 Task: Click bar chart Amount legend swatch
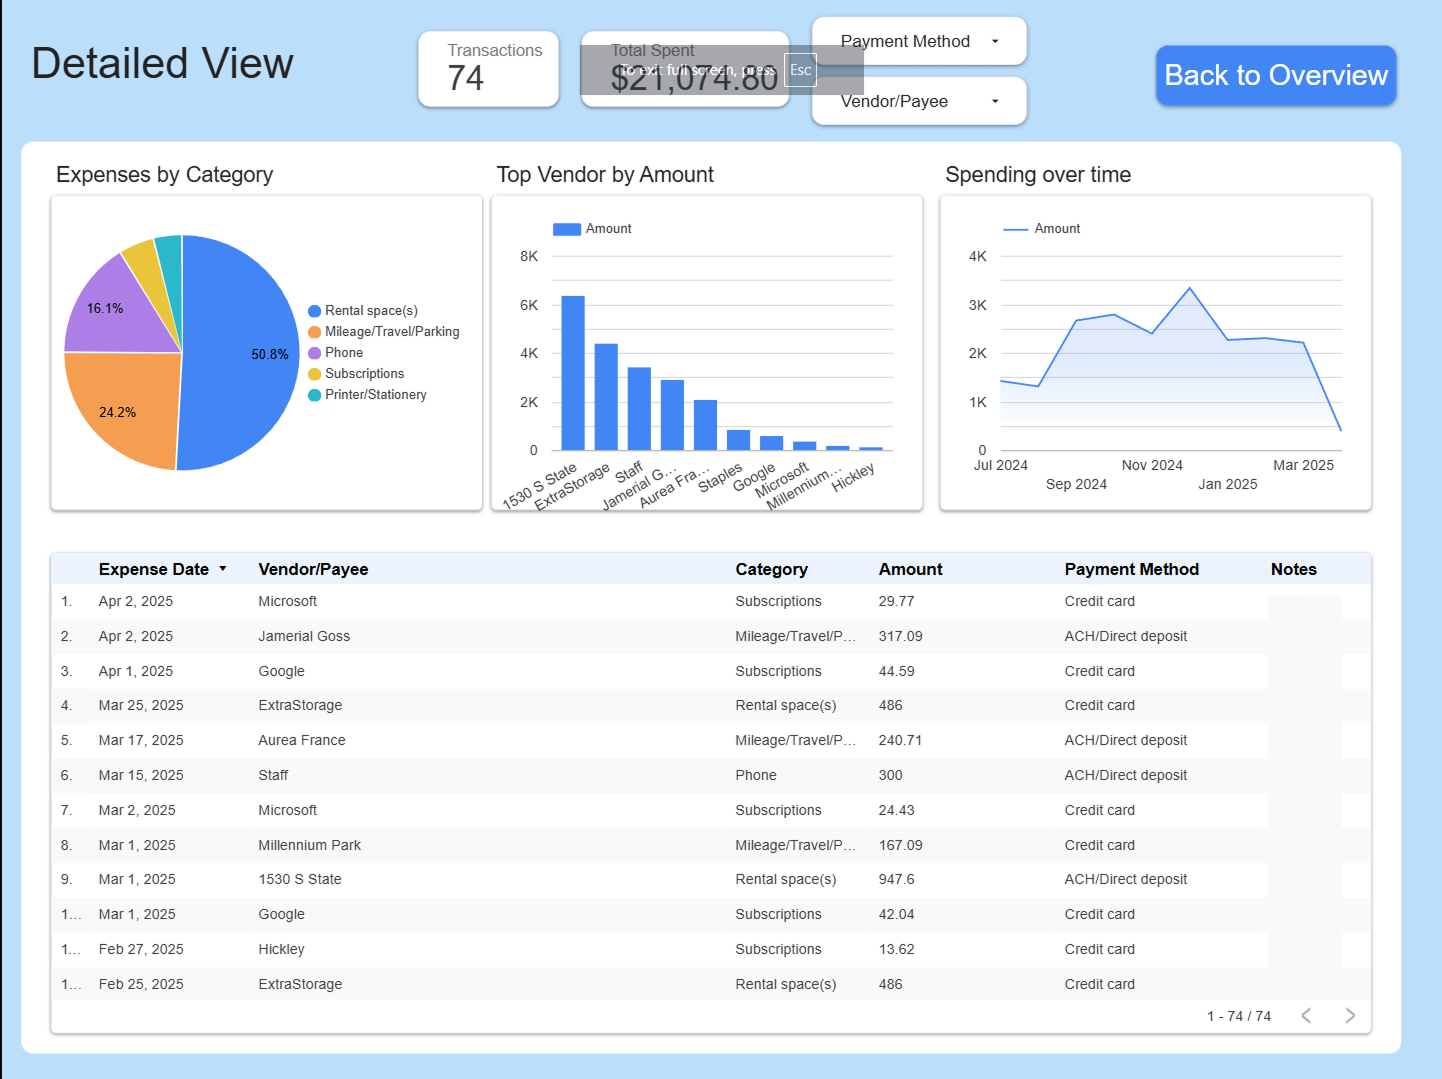point(567,229)
